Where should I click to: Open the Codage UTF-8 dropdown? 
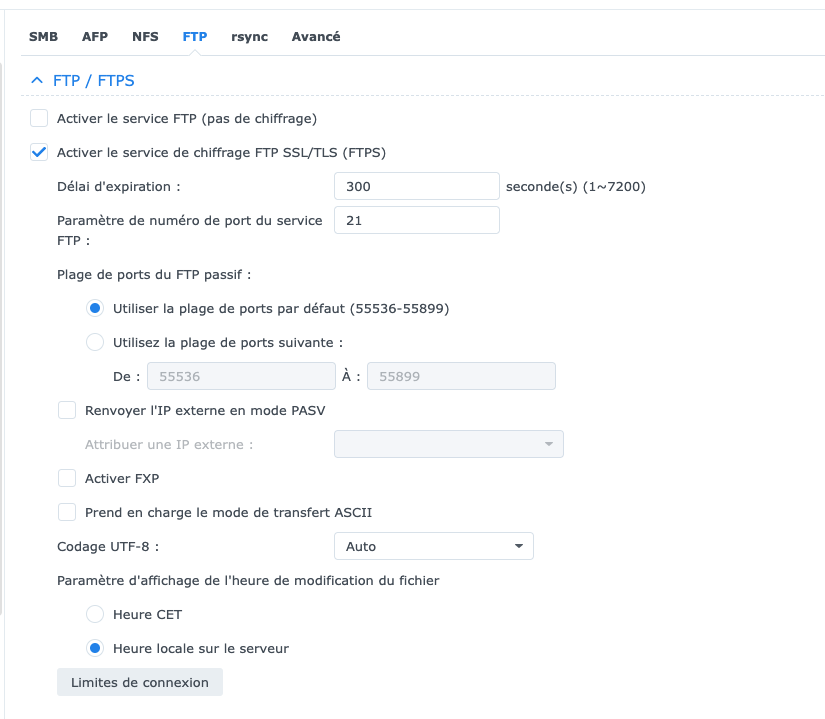point(432,546)
